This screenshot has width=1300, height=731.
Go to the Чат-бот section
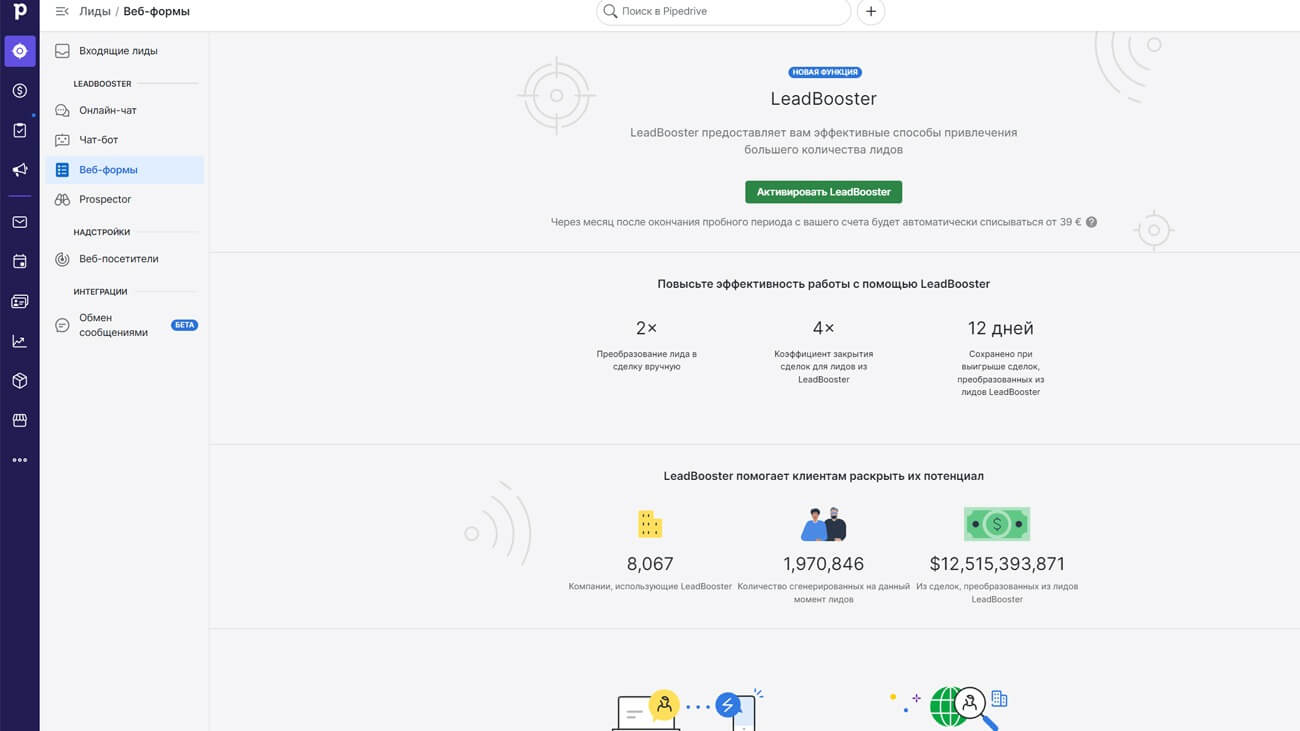[99, 140]
